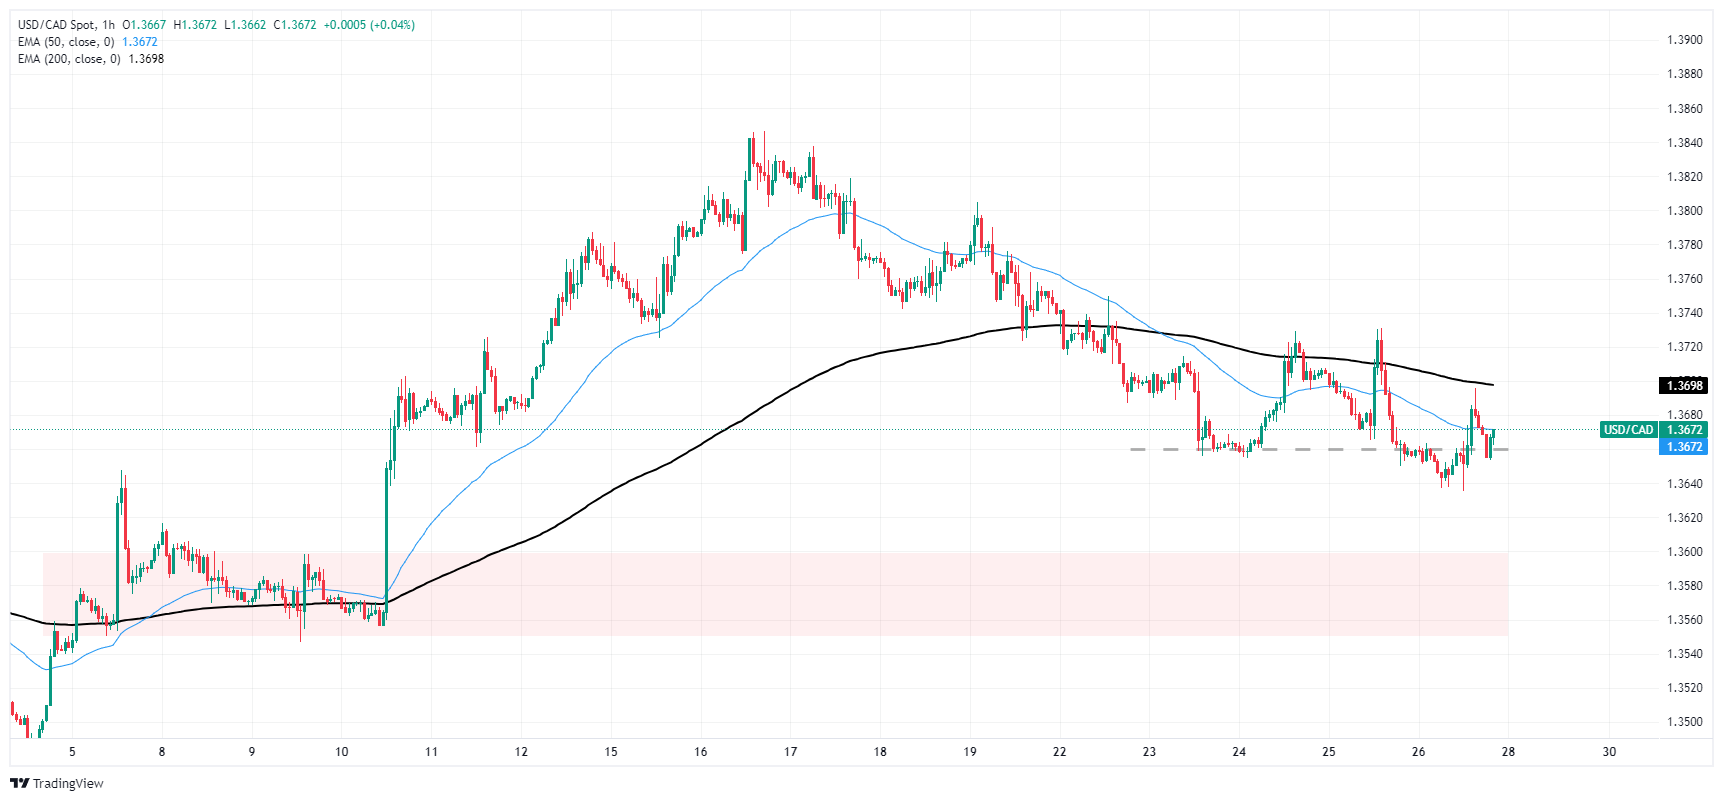Open the TradingView text link

68,783
